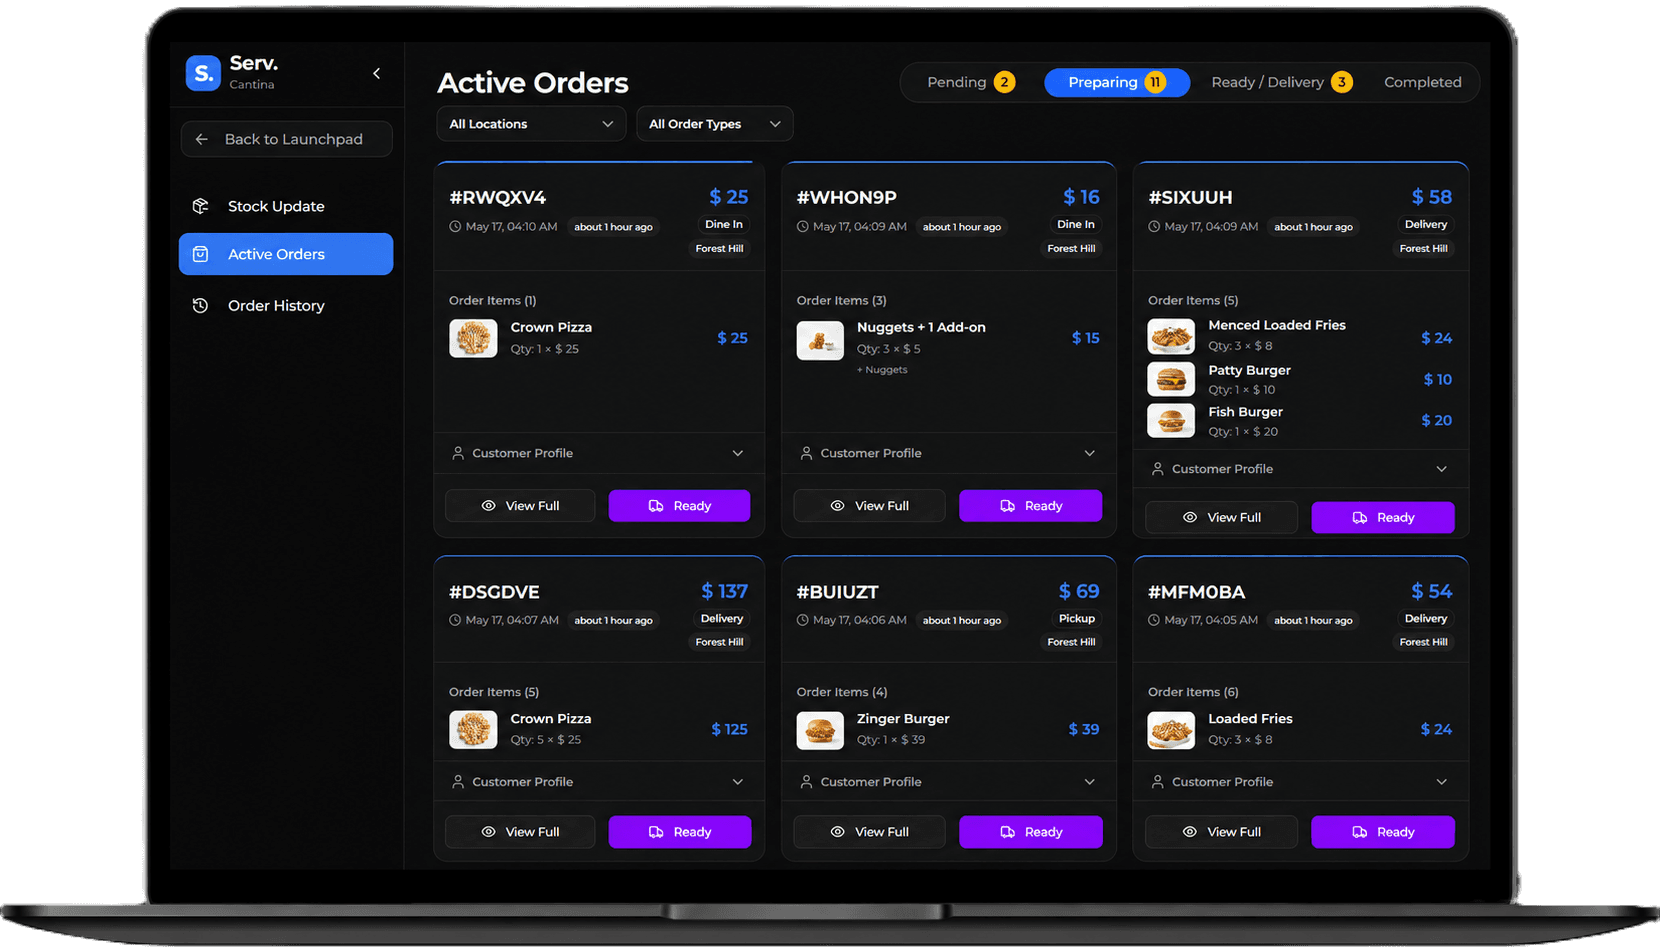View Full details of order #WHON9P
Screen dimensions: 1660x948
coord(869,506)
